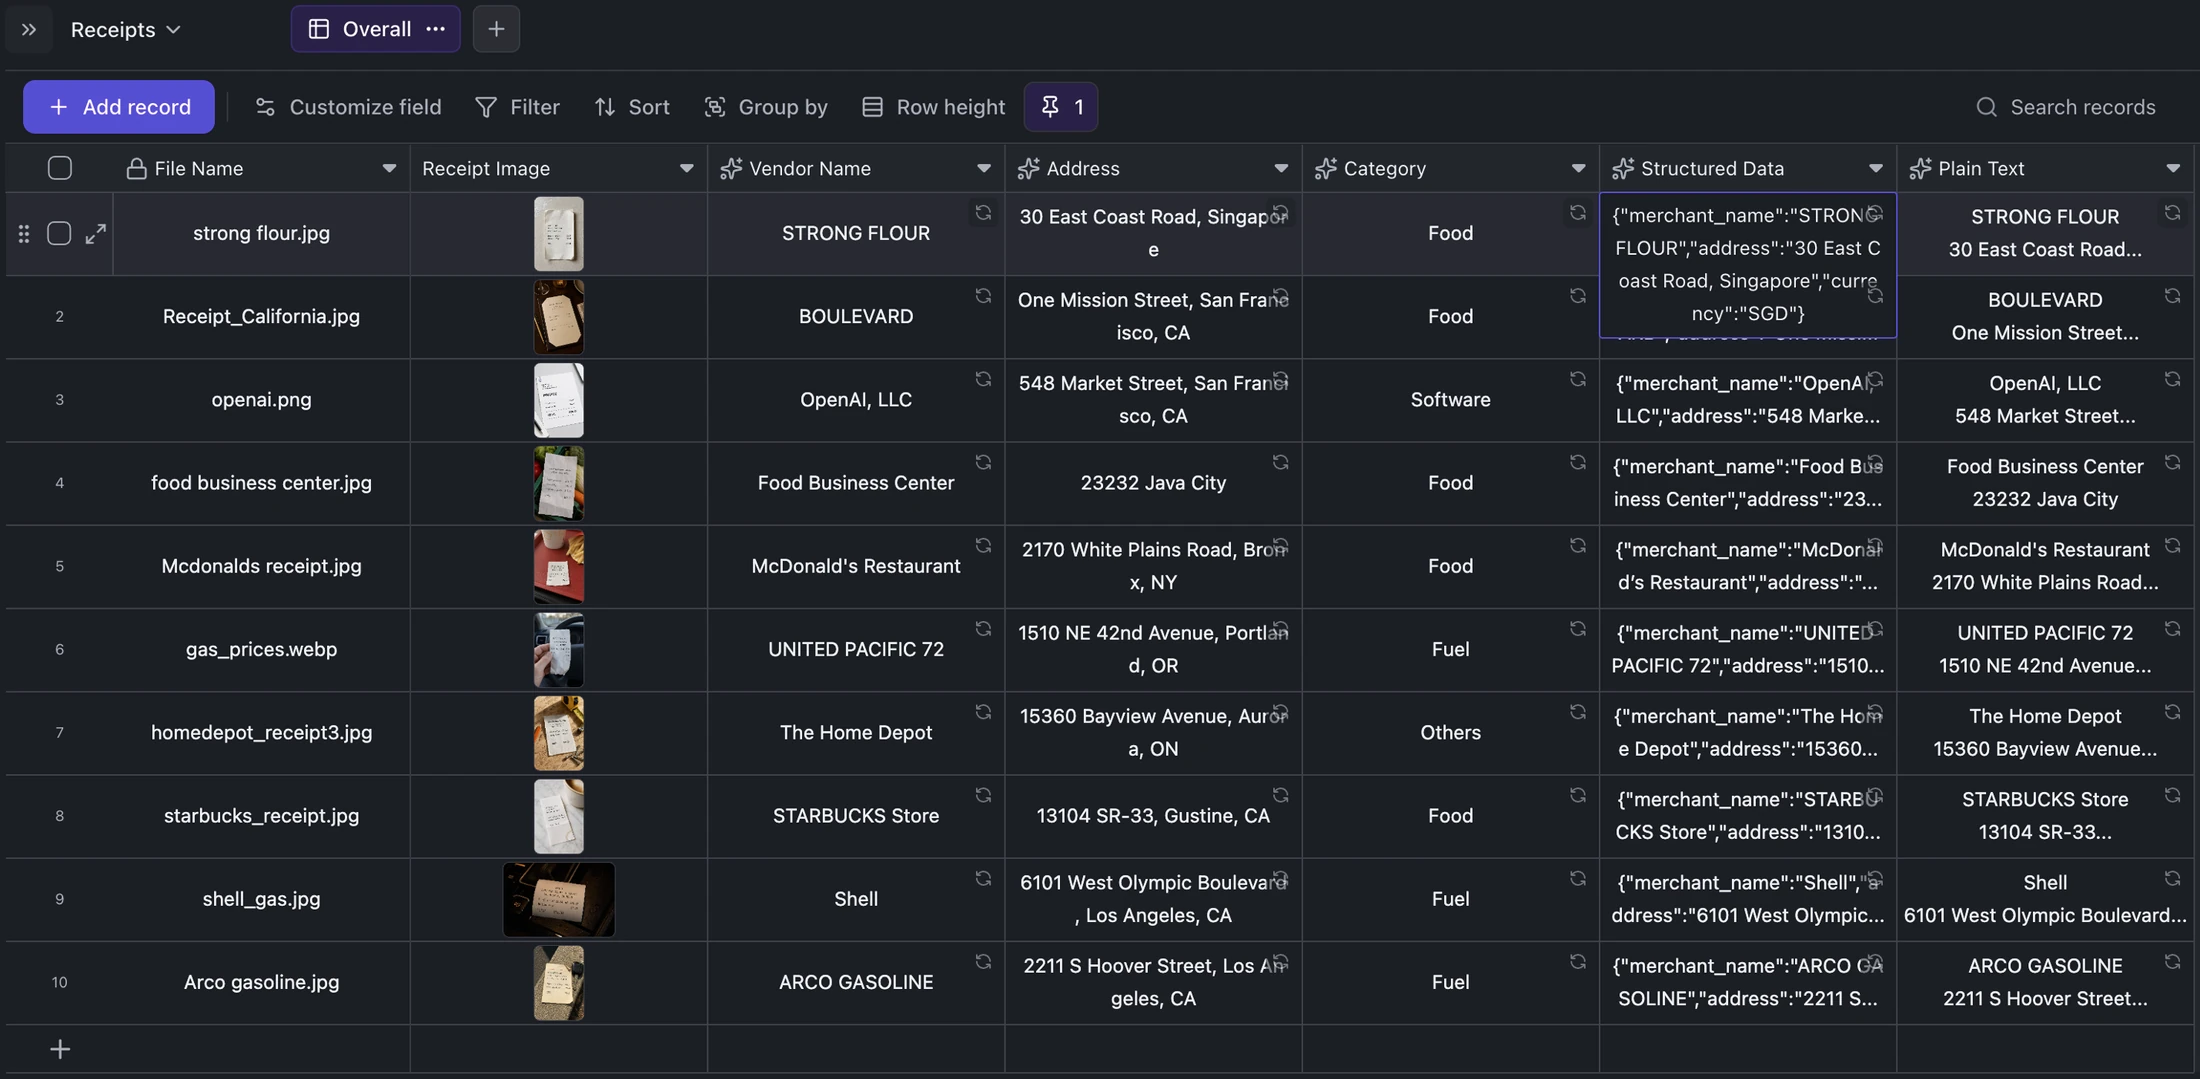Select the BOULEVARD vendor name cell
This screenshot has height=1079, width=2200.
click(x=856, y=317)
